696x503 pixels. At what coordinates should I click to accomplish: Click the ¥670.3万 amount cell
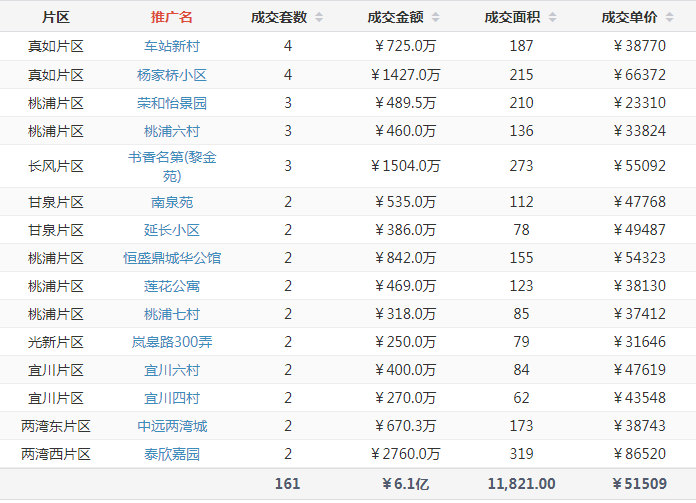pos(405,426)
